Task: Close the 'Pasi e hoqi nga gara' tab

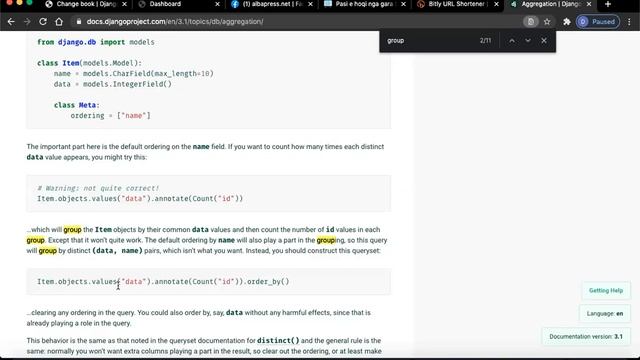Action: [x=403, y=4]
